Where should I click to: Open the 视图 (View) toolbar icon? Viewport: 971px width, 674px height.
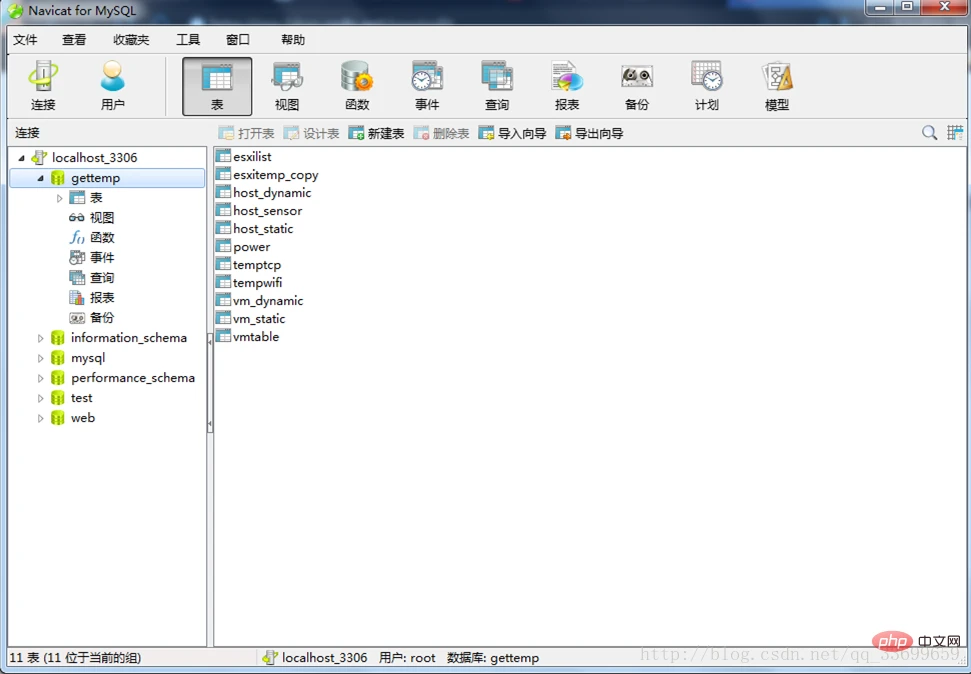coord(287,87)
